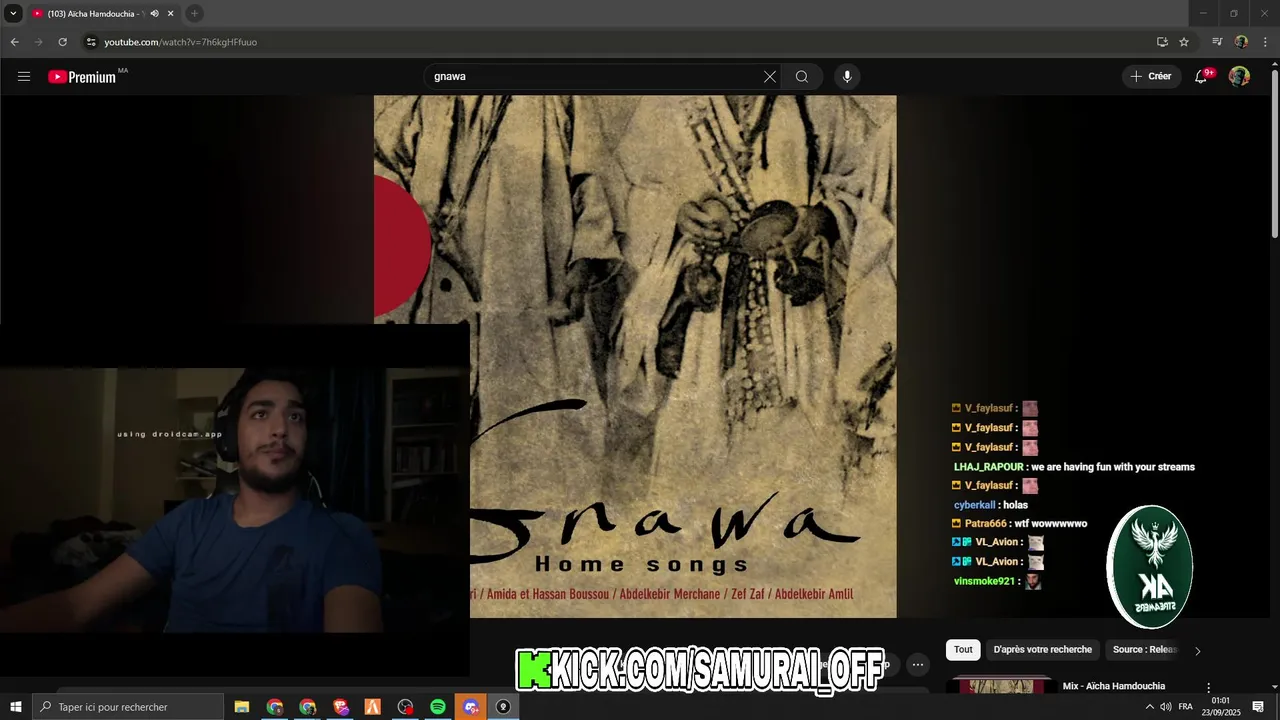The image size is (1280, 720).
Task: Select the Source chip
Action: pyautogui.click(x=1145, y=650)
